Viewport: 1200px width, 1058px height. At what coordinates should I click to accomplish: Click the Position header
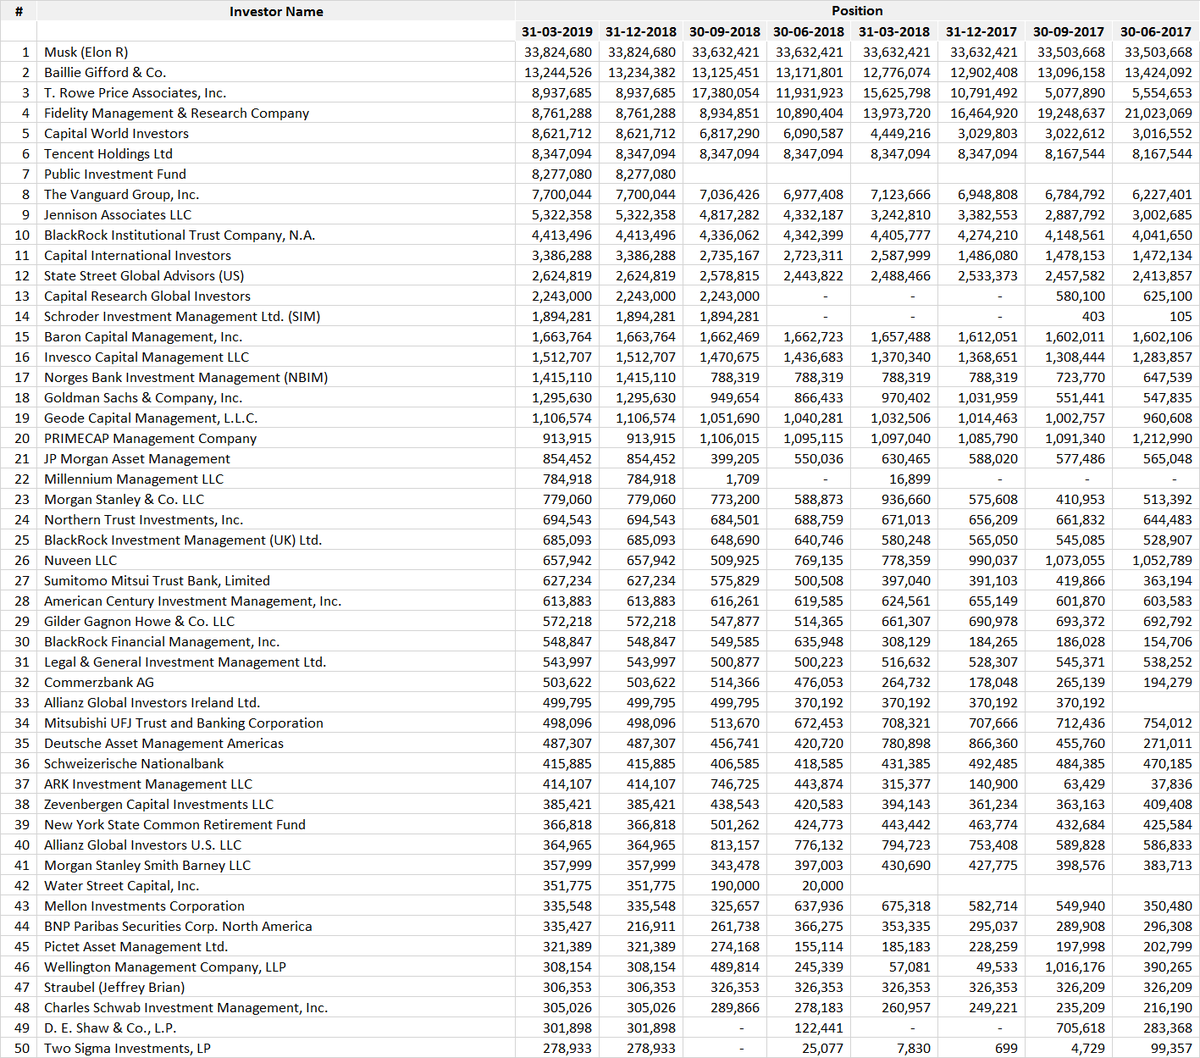click(x=857, y=11)
